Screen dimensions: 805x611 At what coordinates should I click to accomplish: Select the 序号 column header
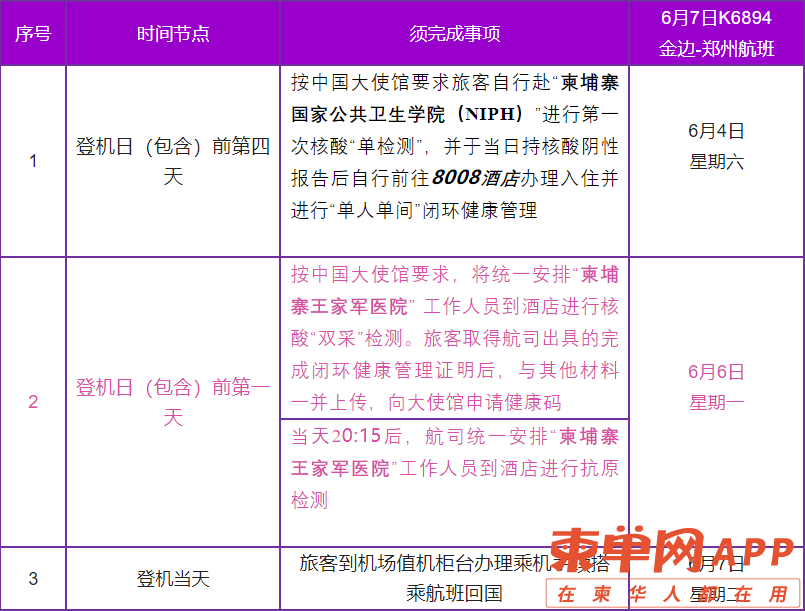(33, 34)
